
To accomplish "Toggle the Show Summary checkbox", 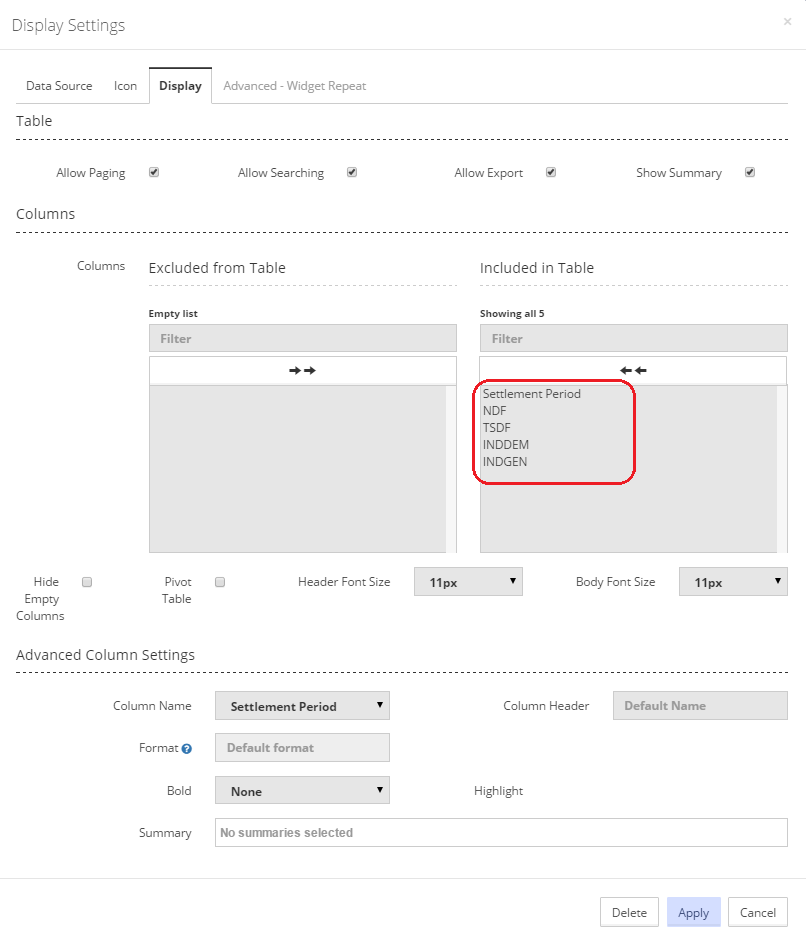I will tap(750, 172).
